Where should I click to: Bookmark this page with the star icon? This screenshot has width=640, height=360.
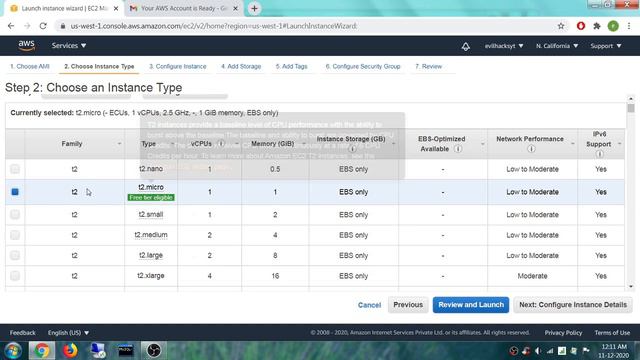coord(561,26)
